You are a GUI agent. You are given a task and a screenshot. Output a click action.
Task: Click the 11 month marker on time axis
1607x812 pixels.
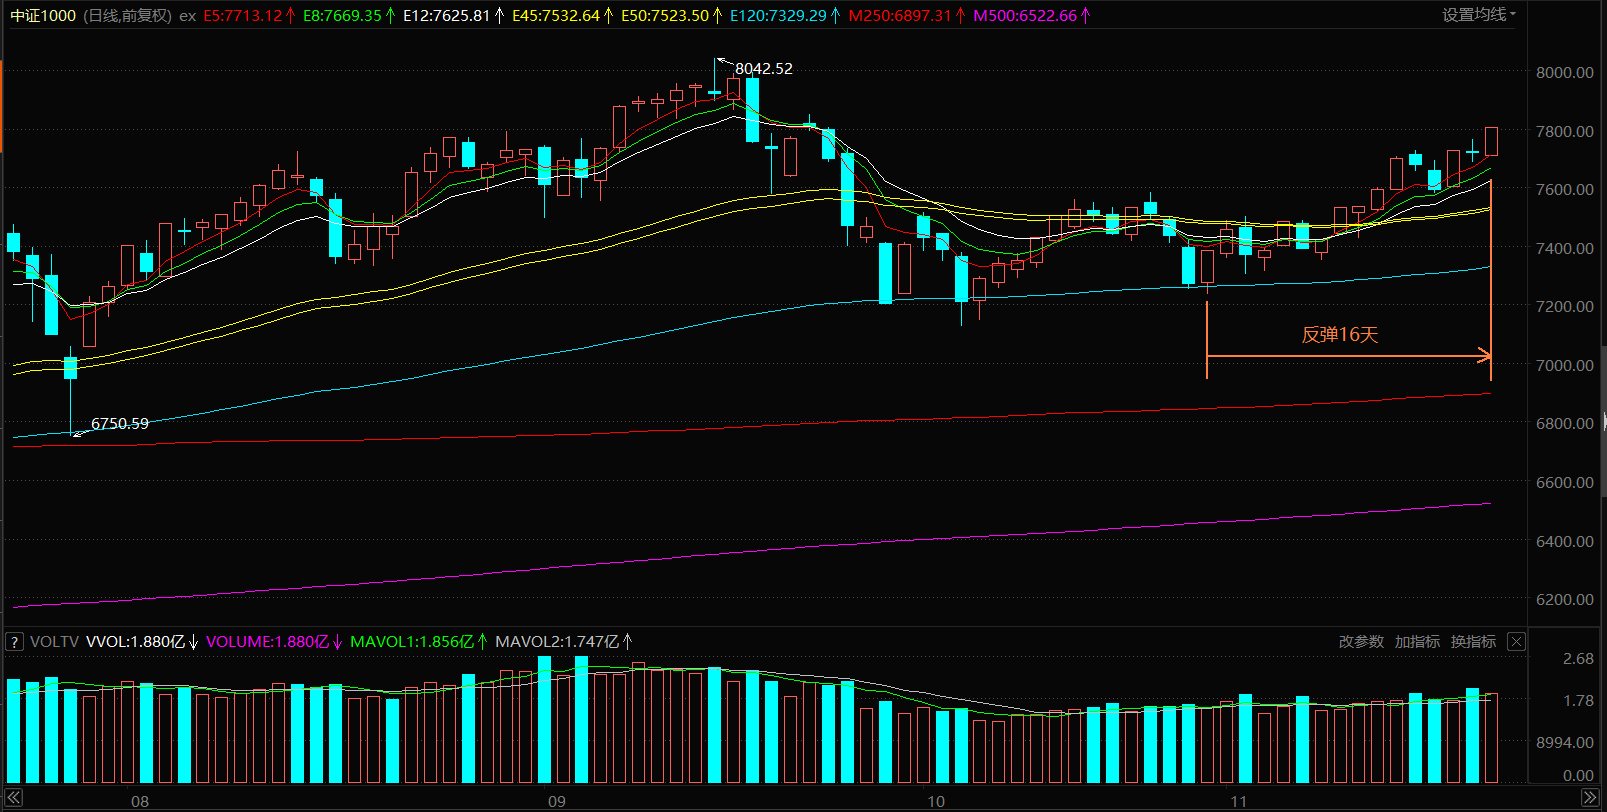click(x=1239, y=801)
